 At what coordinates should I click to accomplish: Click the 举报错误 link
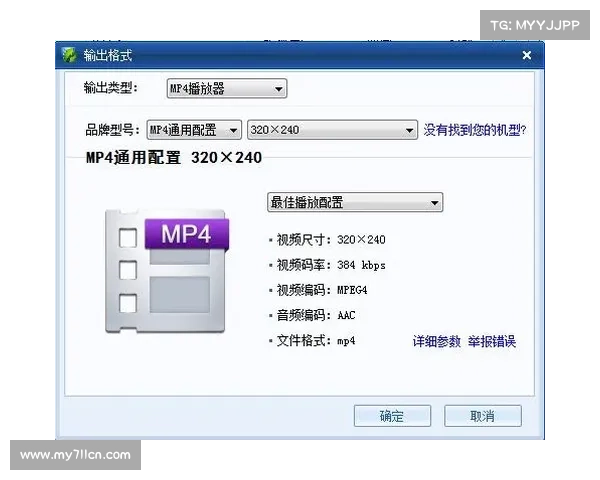tap(492, 341)
